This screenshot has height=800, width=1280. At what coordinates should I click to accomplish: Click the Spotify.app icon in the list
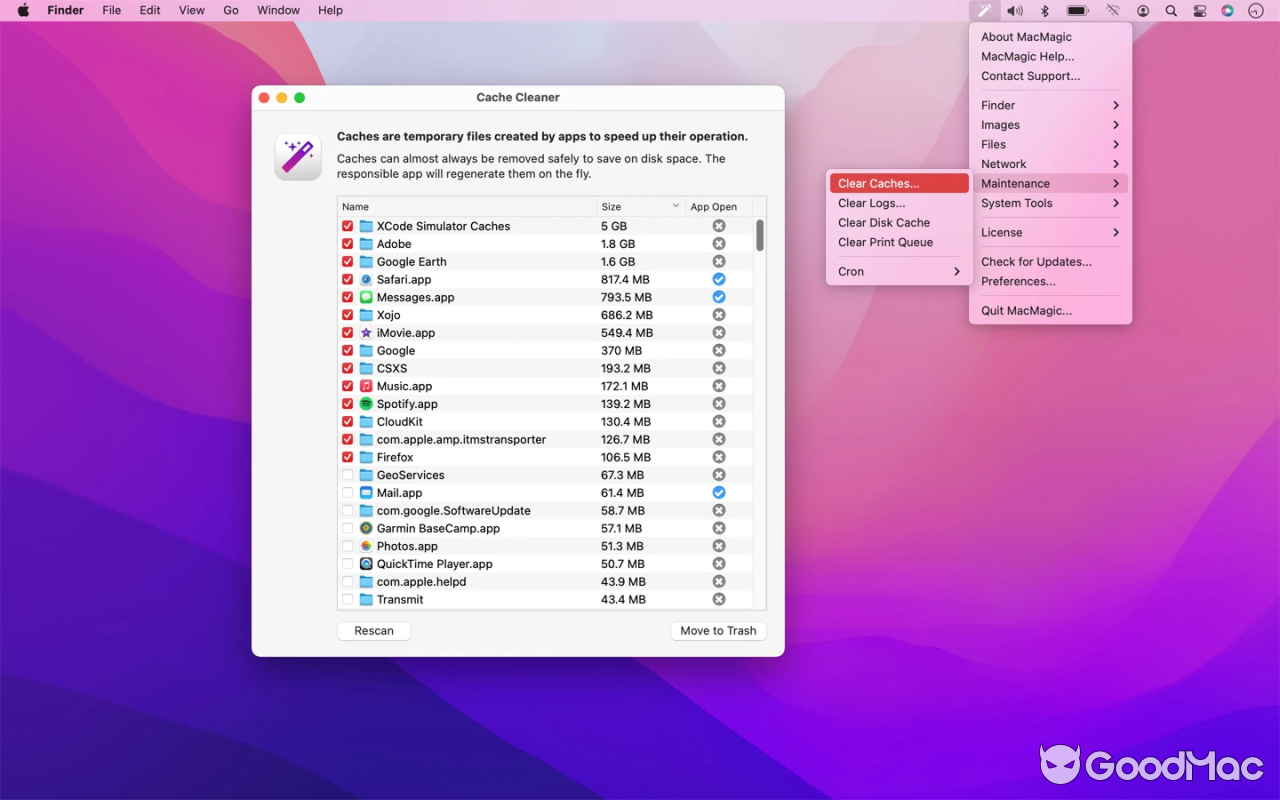coord(364,404)
